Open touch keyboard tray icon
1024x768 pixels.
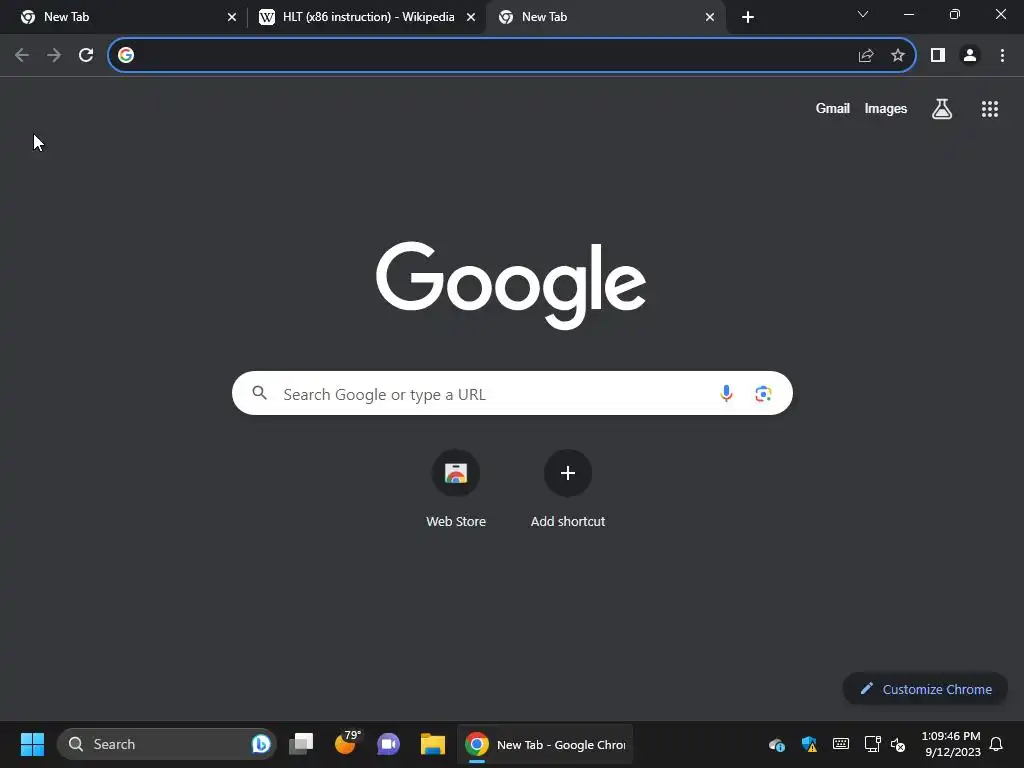(x=841, y=744)
